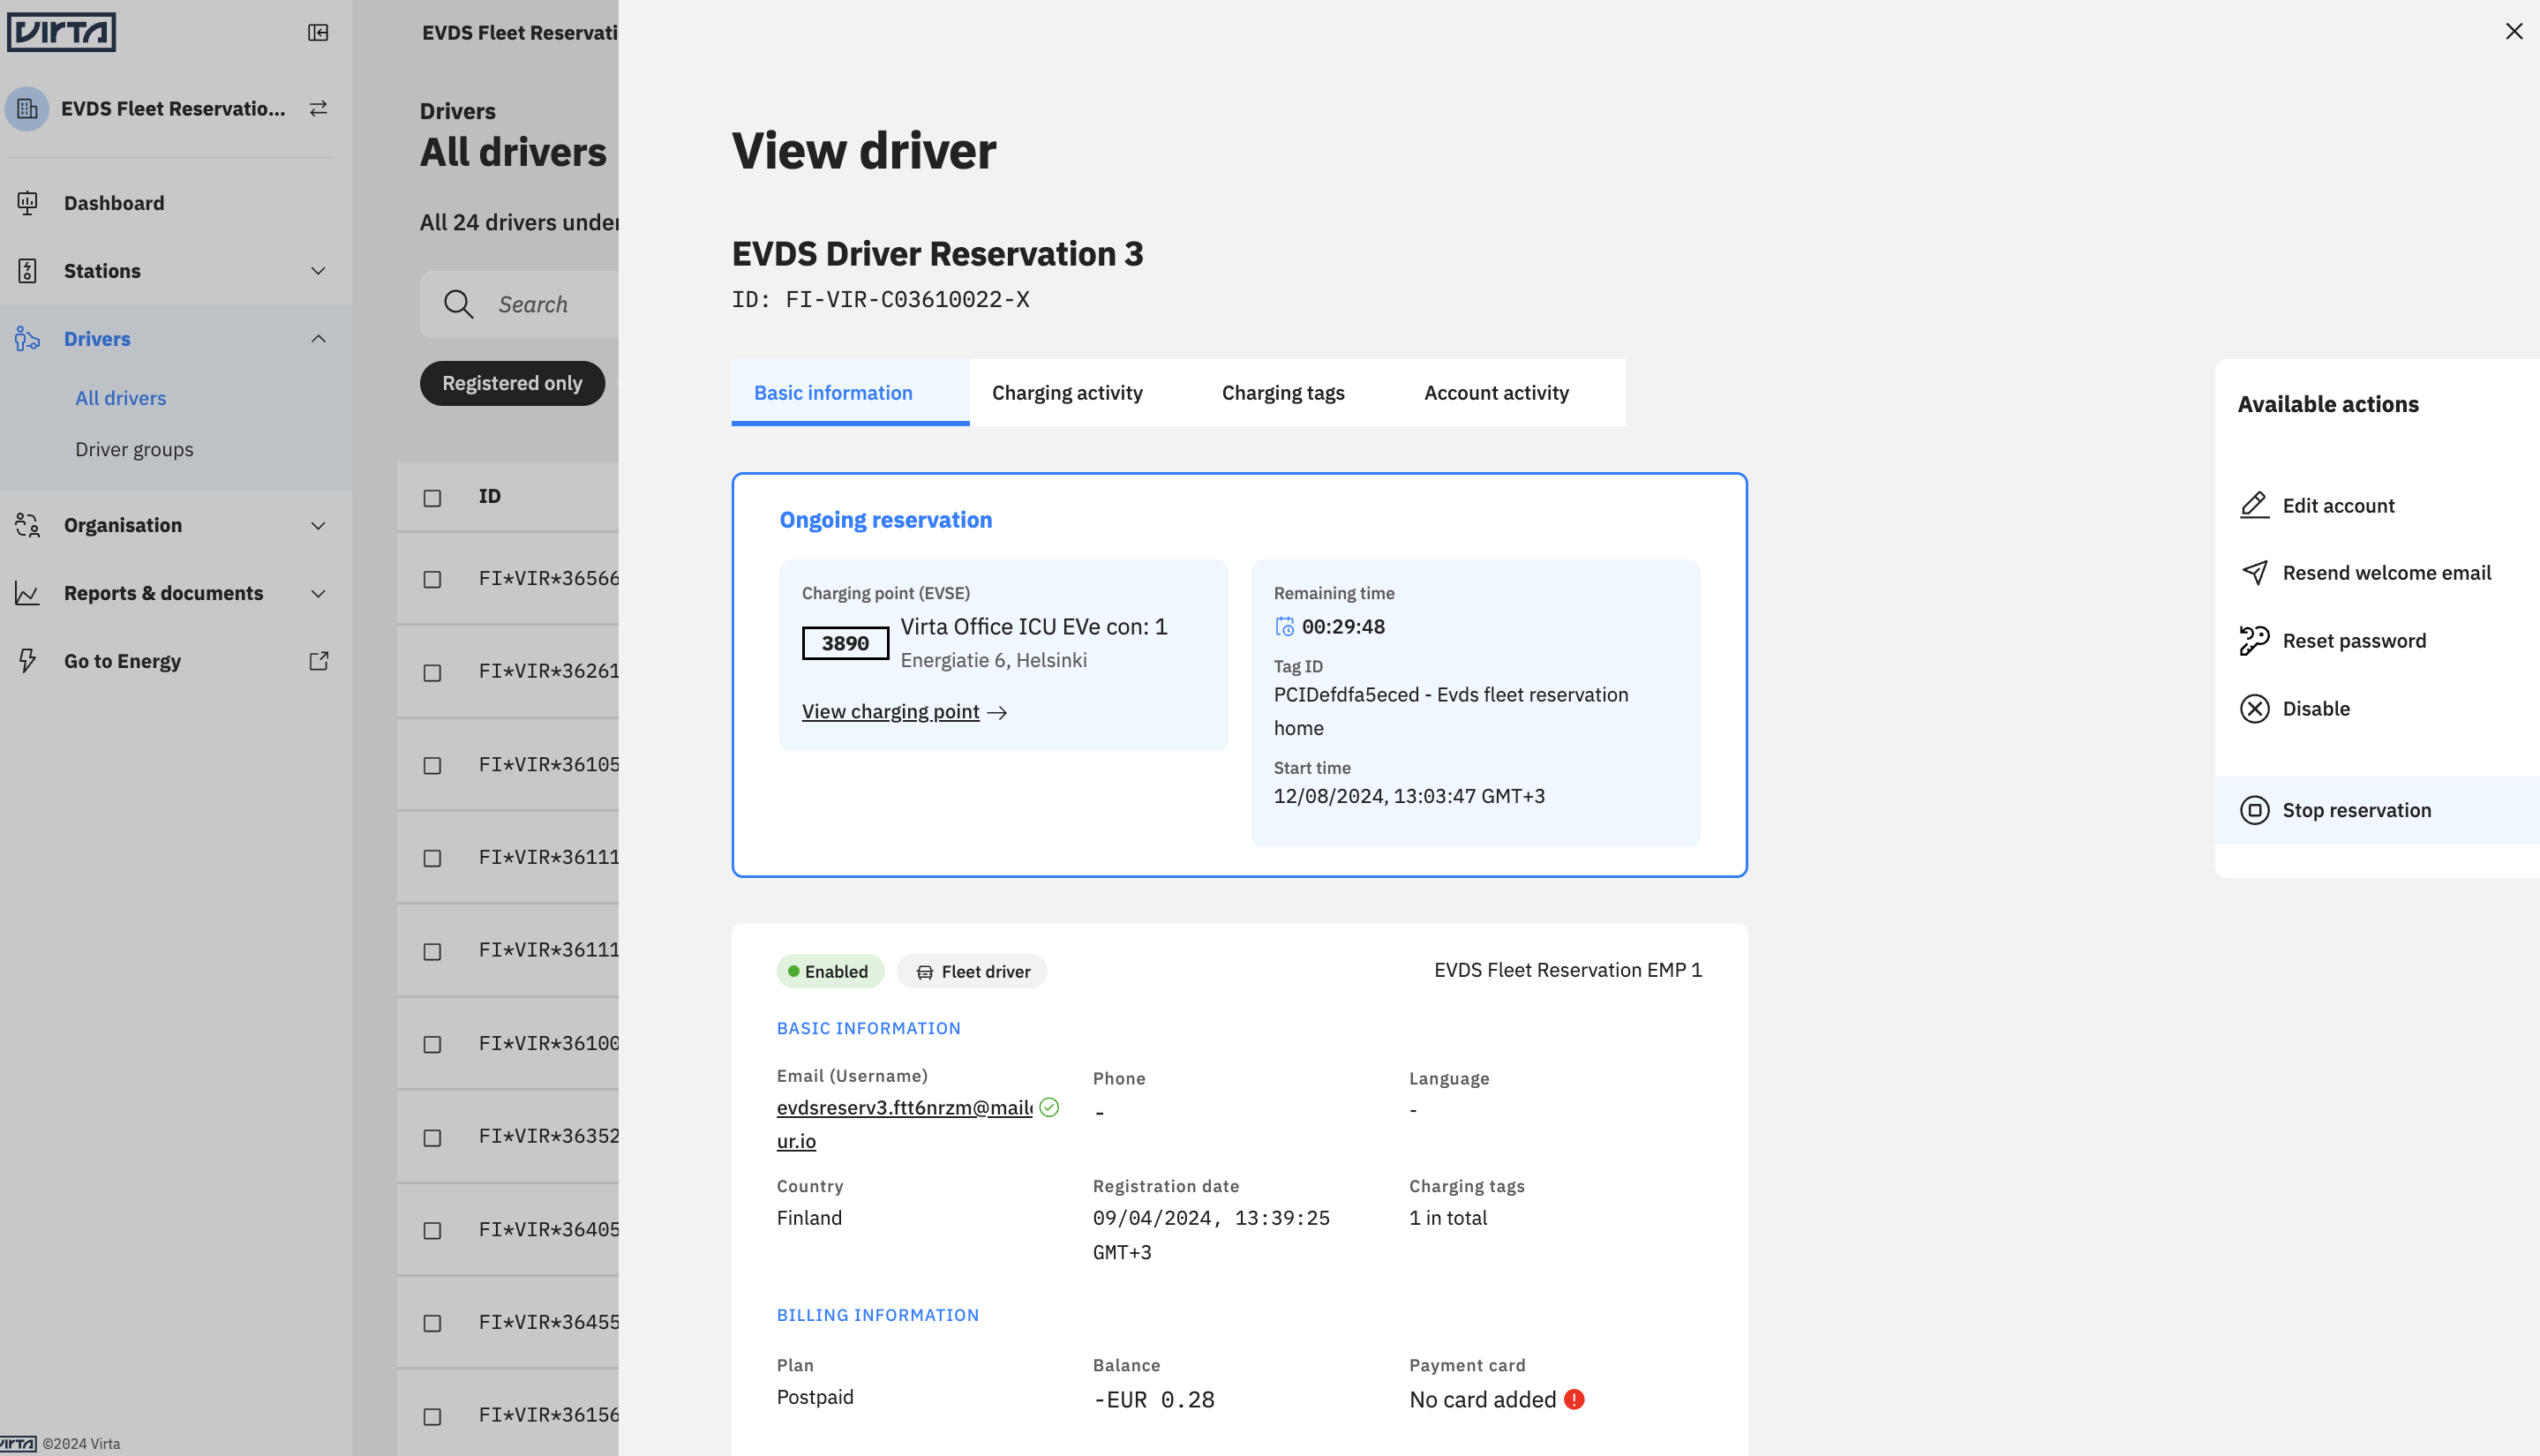This screenshot has height=1456, width=2540.
Task: Click the Resend welcome email paper plane icon
Action: click(2254, 573)
